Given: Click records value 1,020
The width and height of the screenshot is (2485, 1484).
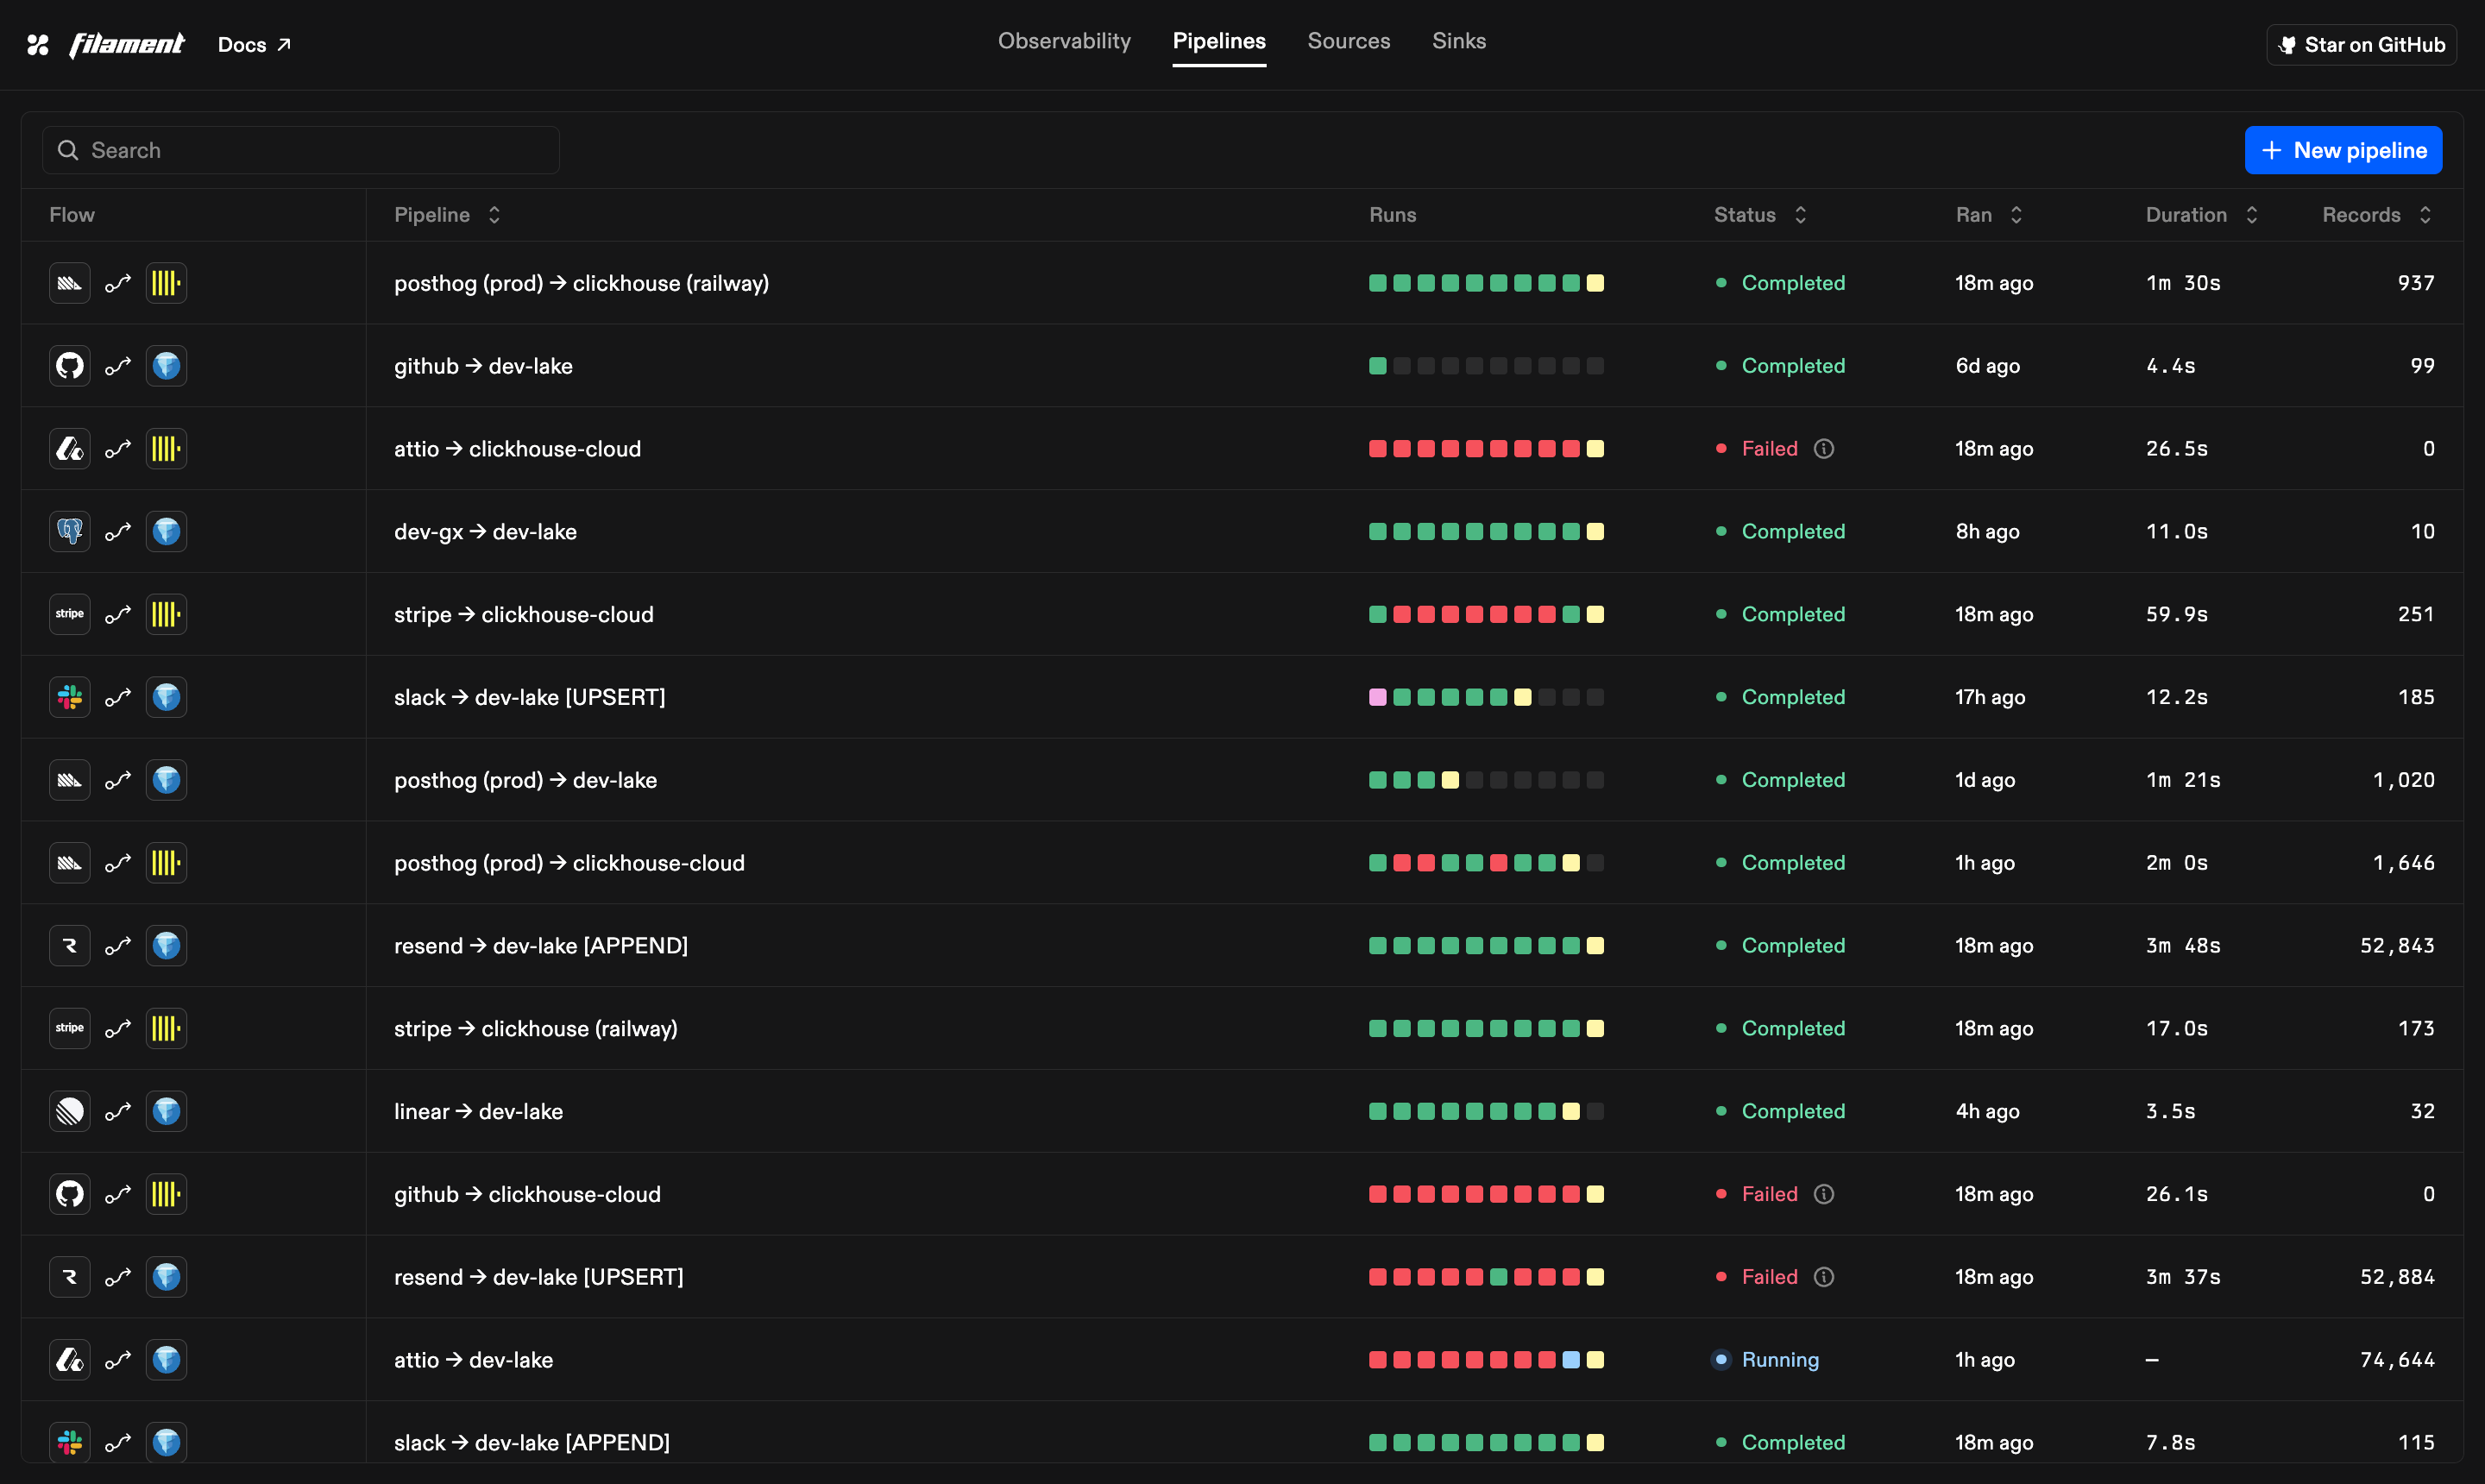Looking at the screenshot, I should coord(2403,780).
